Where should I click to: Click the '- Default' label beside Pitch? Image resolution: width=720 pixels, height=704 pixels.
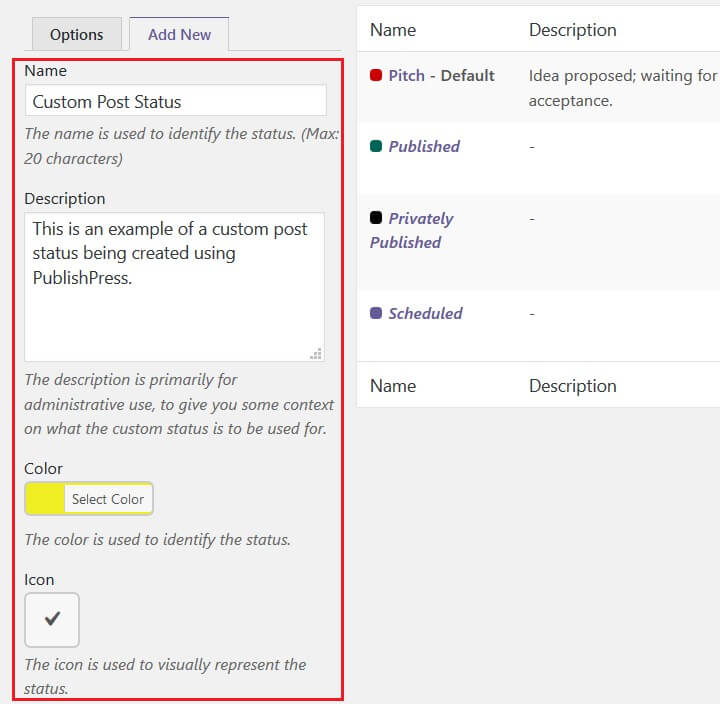pos(462,75)
